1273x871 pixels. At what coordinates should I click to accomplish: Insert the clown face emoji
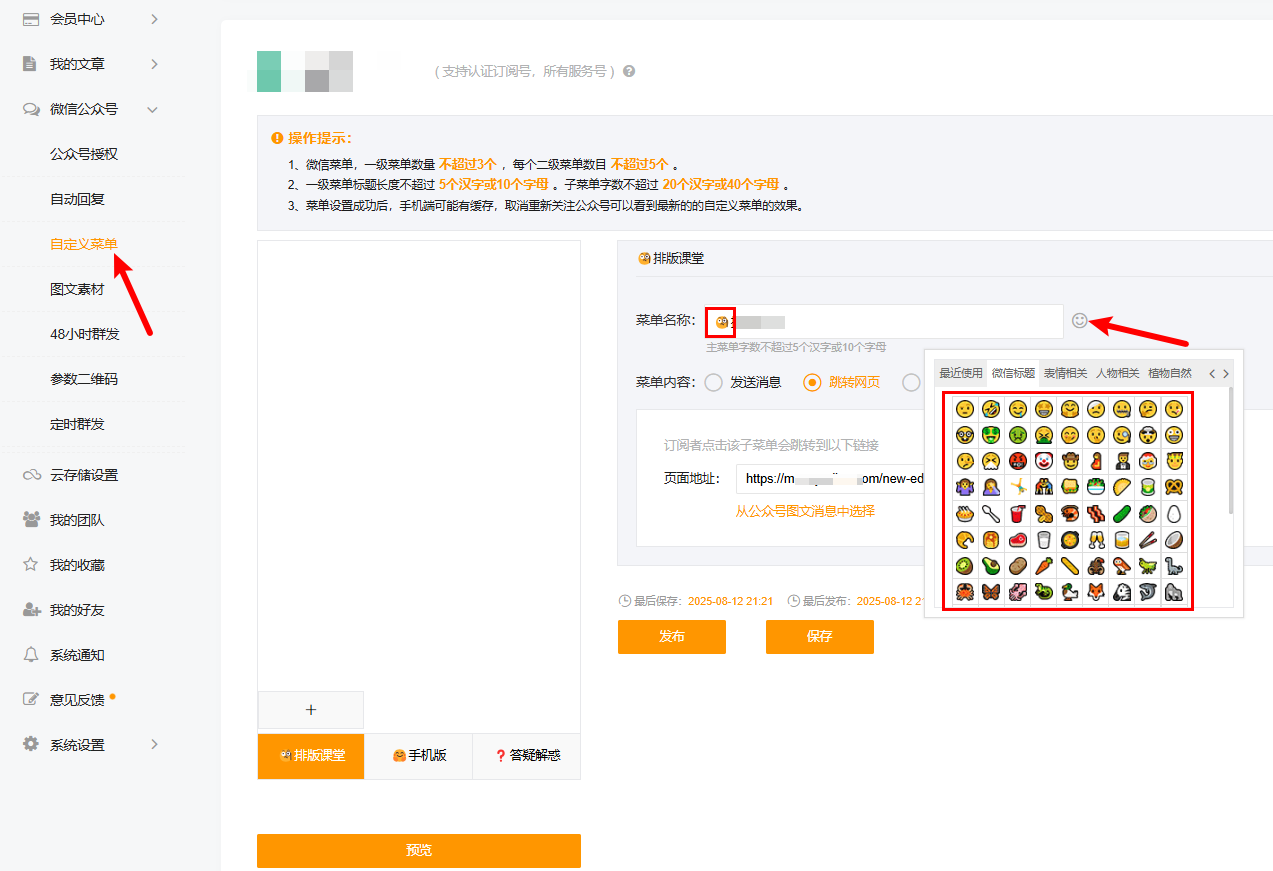[1044, 461]
